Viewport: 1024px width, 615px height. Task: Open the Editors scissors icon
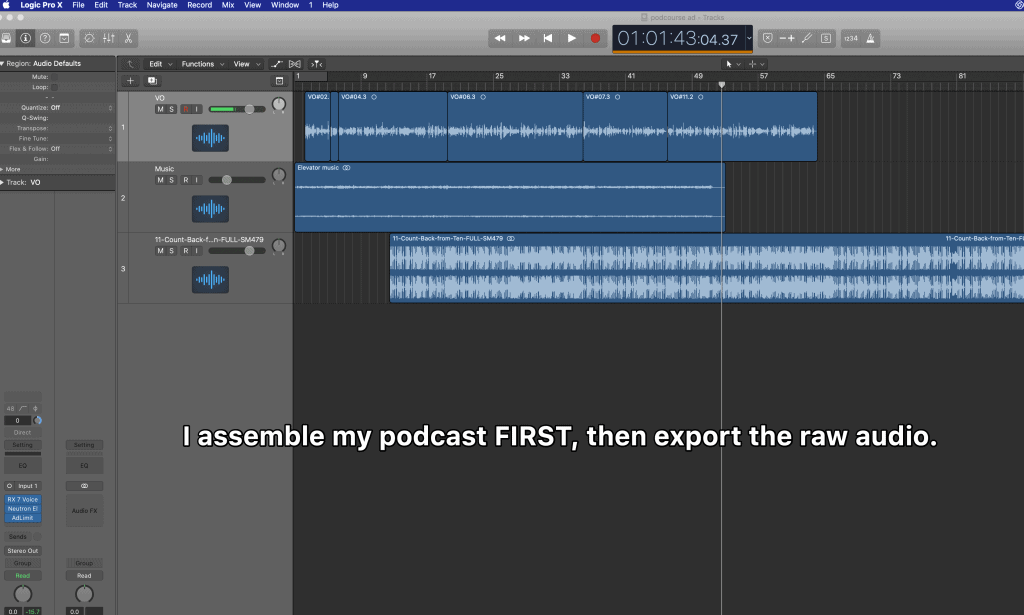coord(129,39)
